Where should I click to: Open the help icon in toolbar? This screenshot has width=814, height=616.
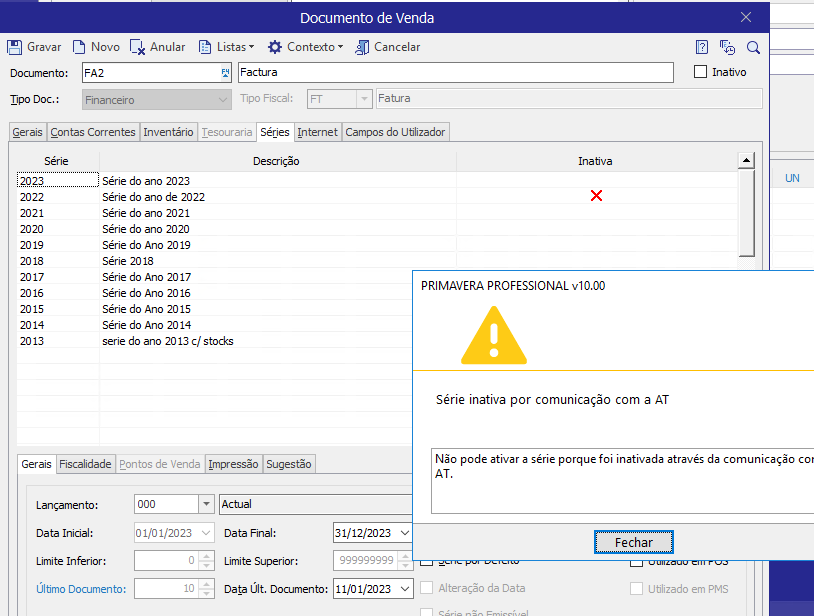point(702,47)
